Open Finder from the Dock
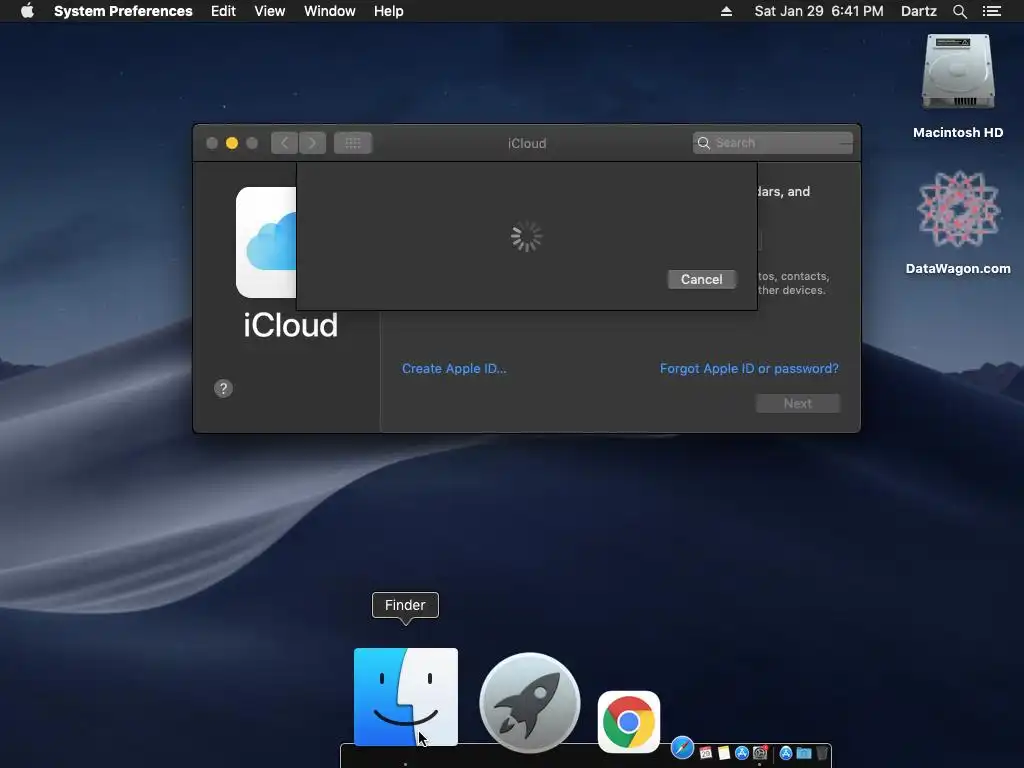Viewport: 1024px width, 768px height. (x=406, y=696)
